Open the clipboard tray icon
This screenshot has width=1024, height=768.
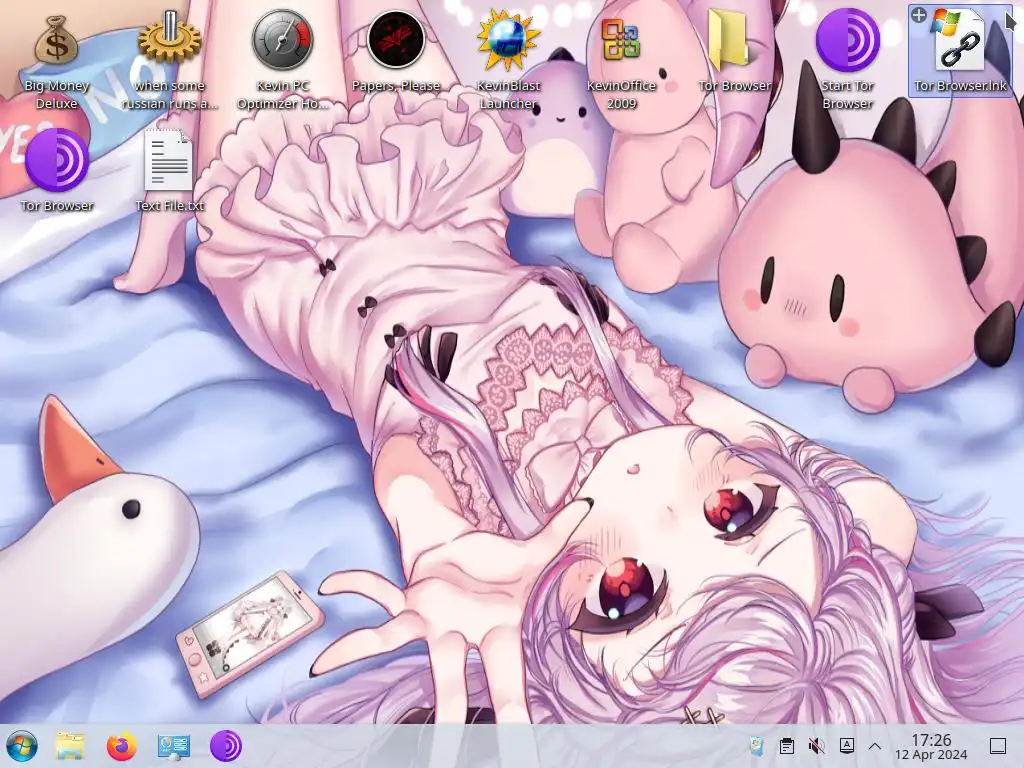pyautogui.click(x=787, y=746)
